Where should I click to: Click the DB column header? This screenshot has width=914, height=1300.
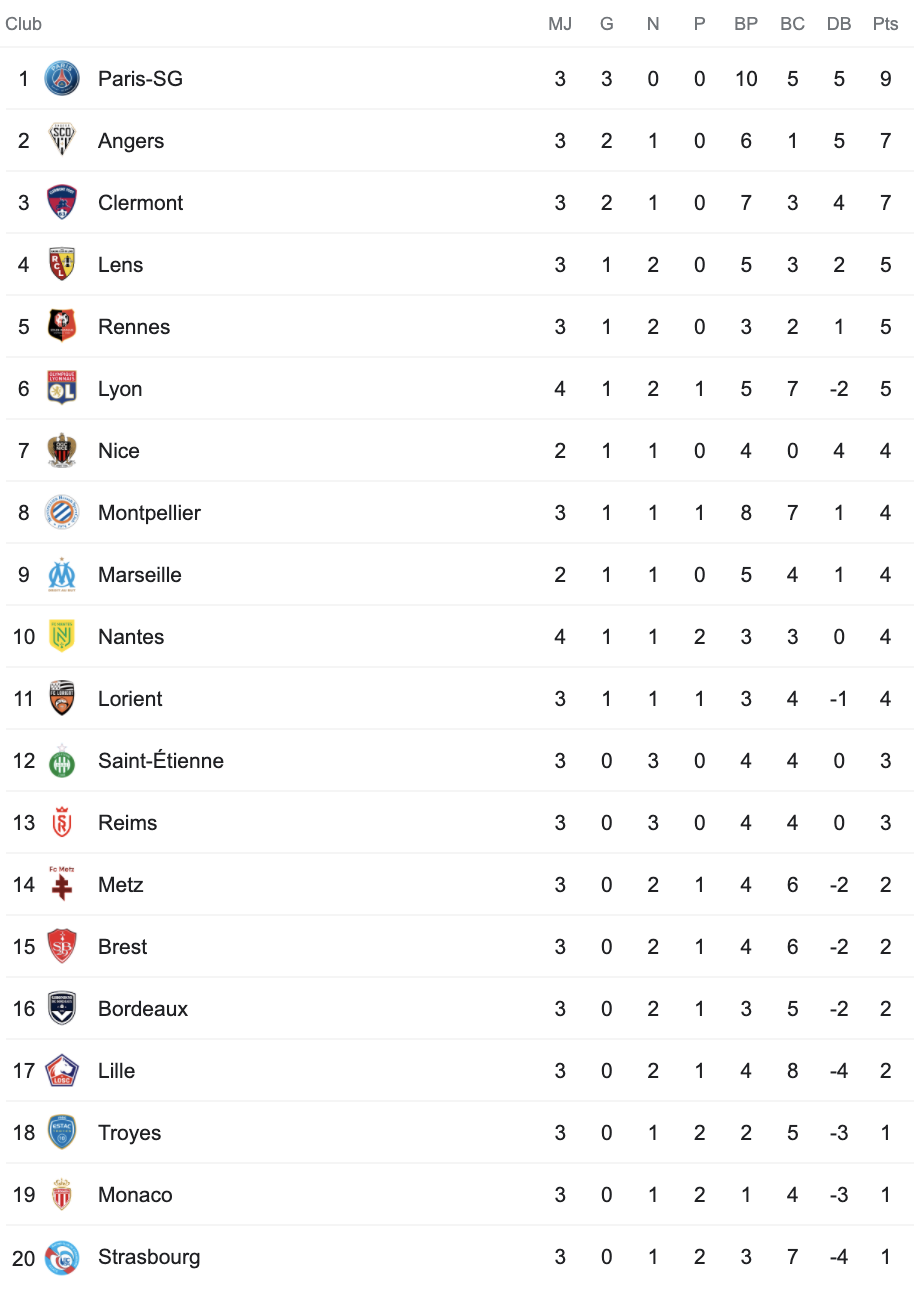click(839, 24)
